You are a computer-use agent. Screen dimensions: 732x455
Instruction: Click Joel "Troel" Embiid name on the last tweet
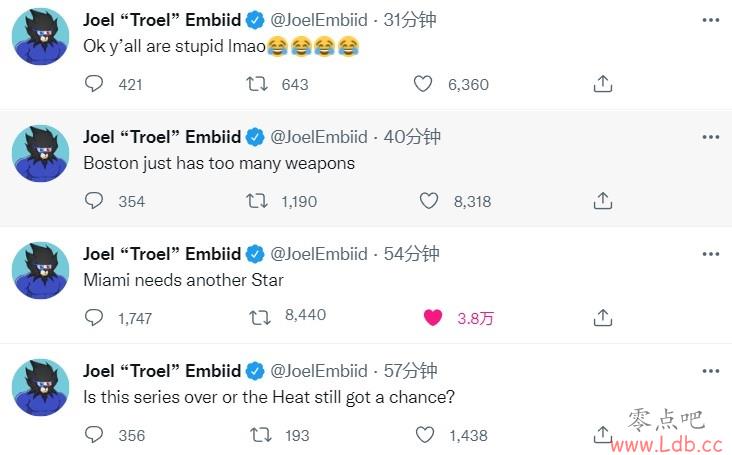pos(162,371)
